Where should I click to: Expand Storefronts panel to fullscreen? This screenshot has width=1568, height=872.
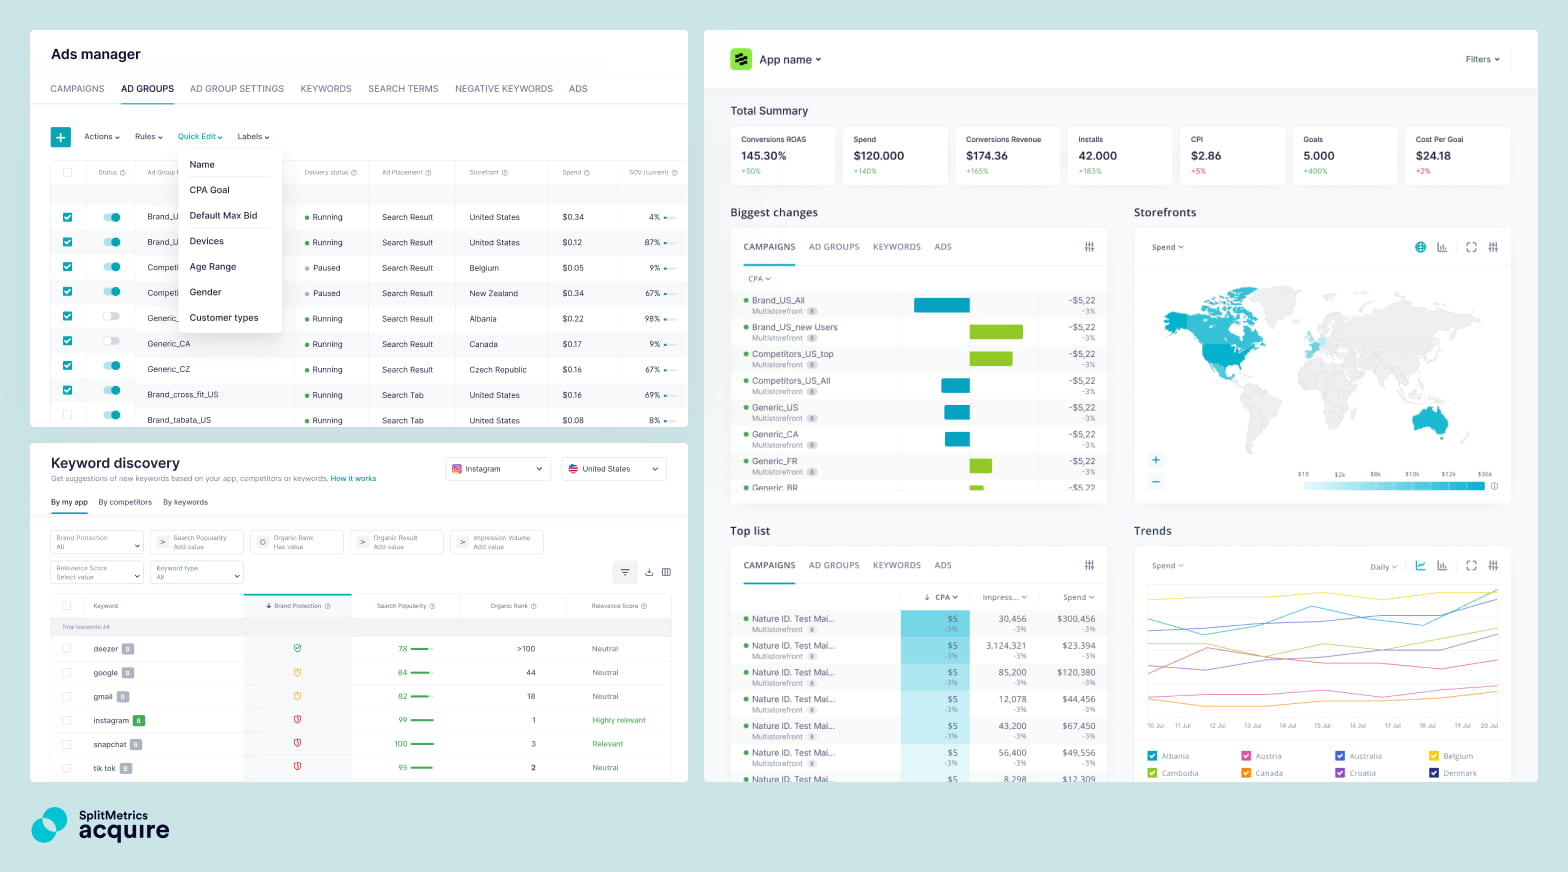[x=1471, y=247]
